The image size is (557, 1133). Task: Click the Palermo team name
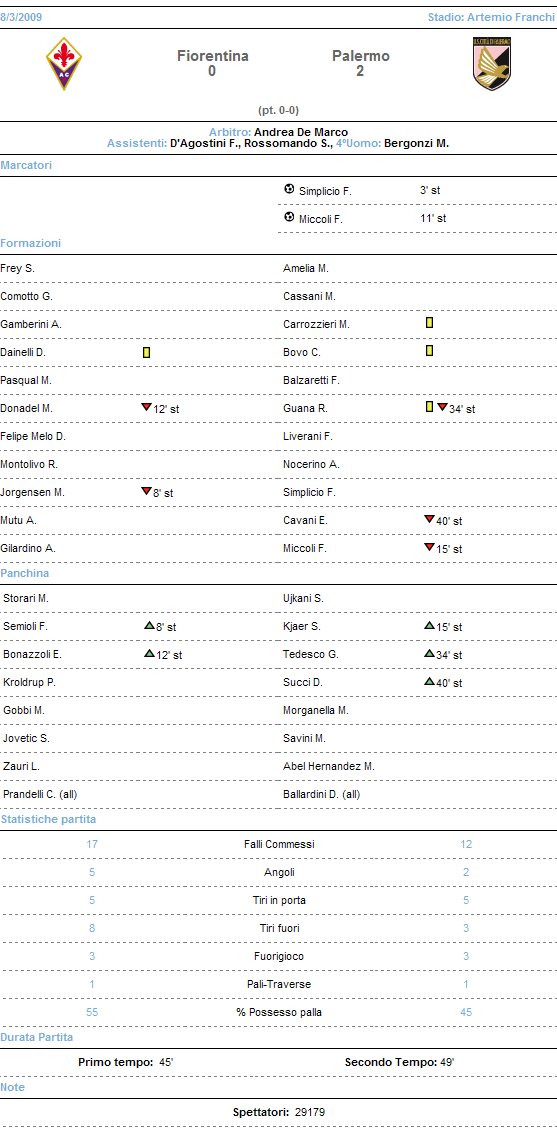pos(360,56)
